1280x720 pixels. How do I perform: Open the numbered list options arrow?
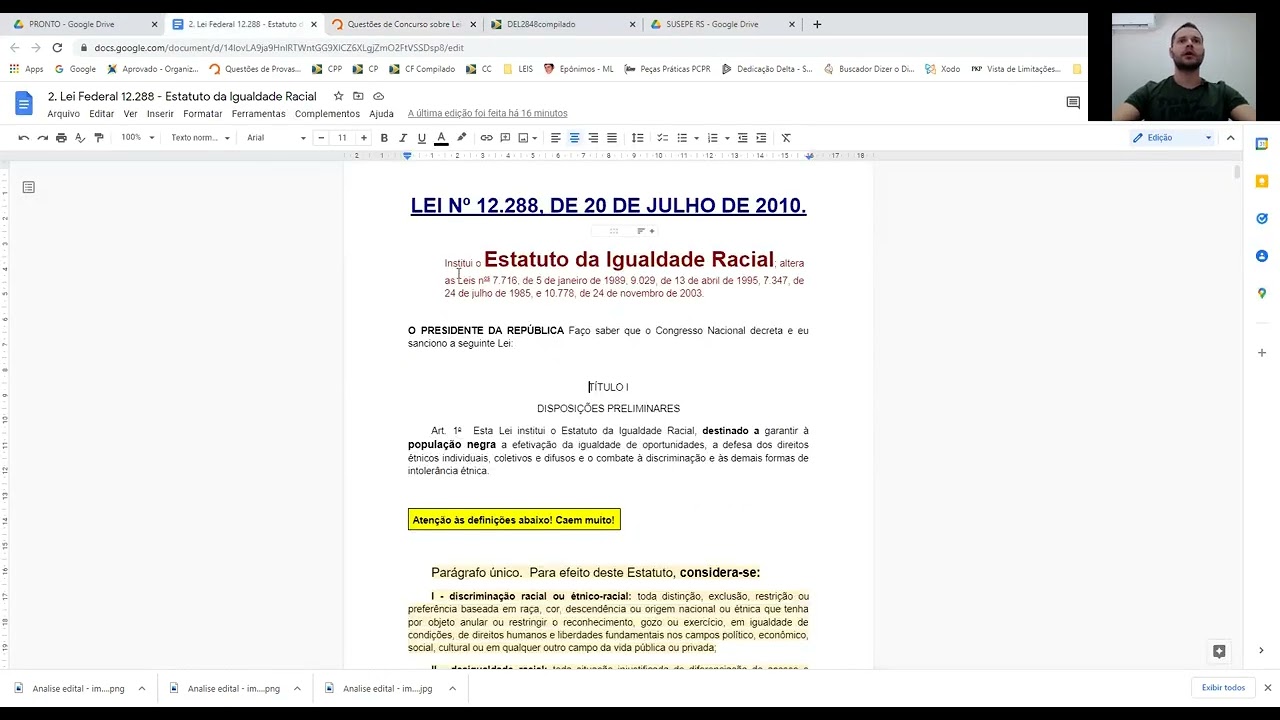727,138
